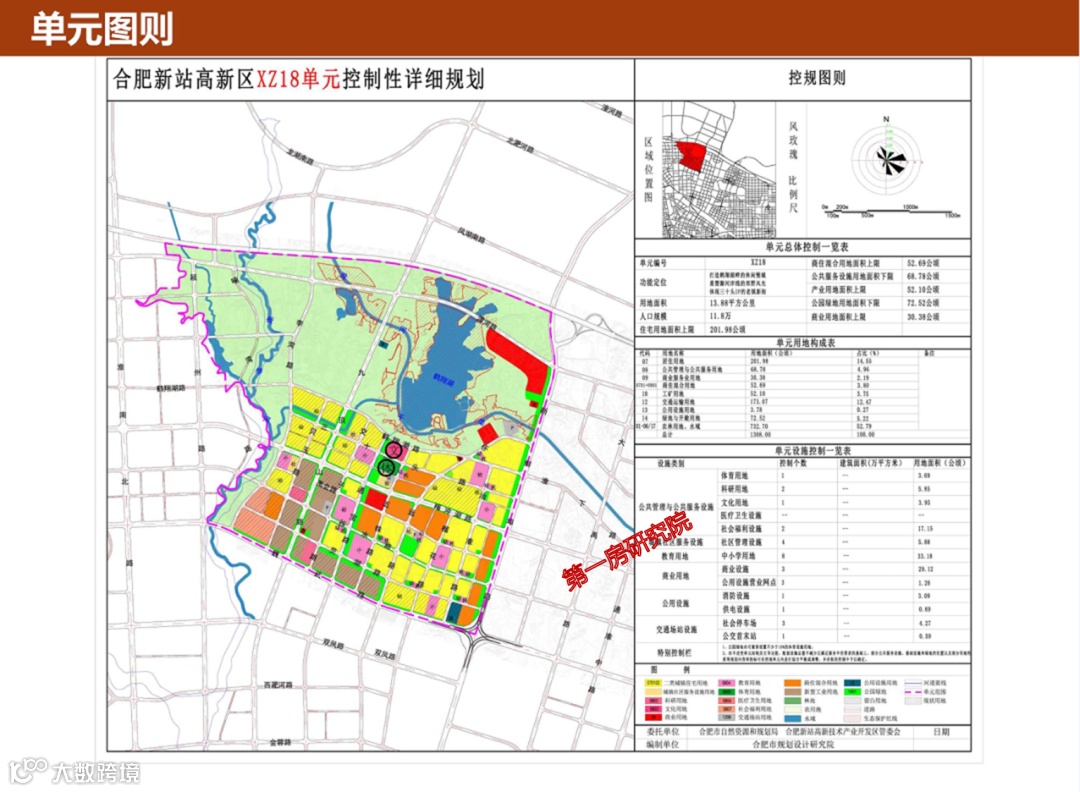Select the population value 11.8万
The width and height of the screenshot is (1080, 792).
[720, 315]
